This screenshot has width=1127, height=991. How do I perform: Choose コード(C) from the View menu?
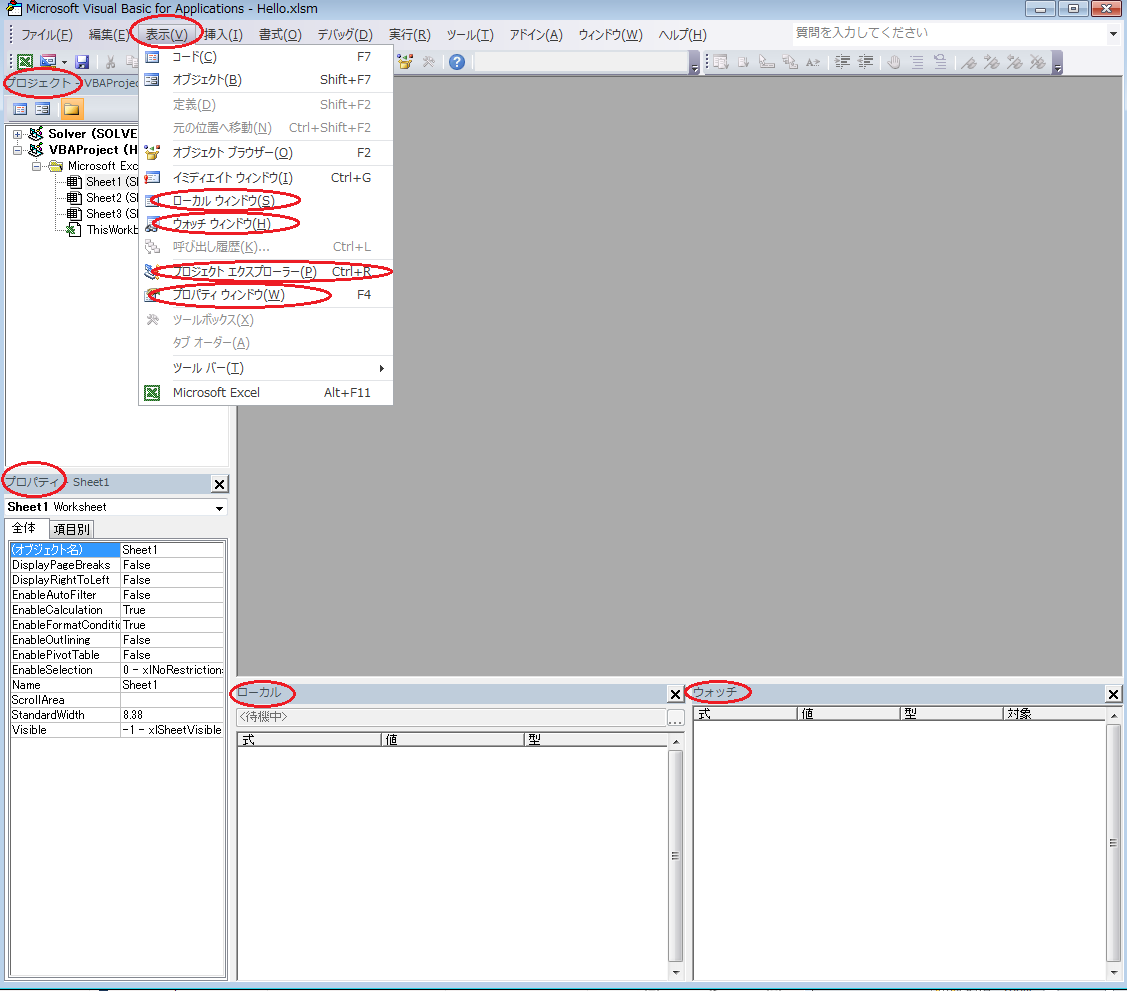coord(265,57)
